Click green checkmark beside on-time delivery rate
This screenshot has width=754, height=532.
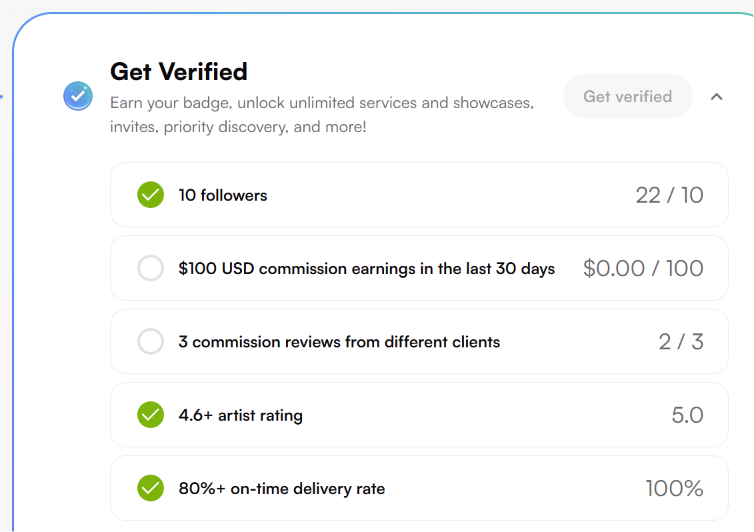[151, 488]
